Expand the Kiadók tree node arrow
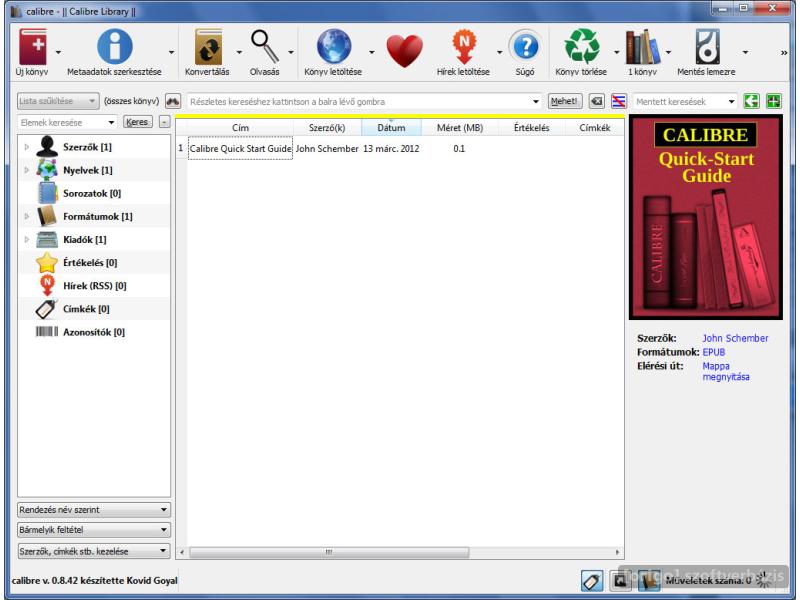 27,239
